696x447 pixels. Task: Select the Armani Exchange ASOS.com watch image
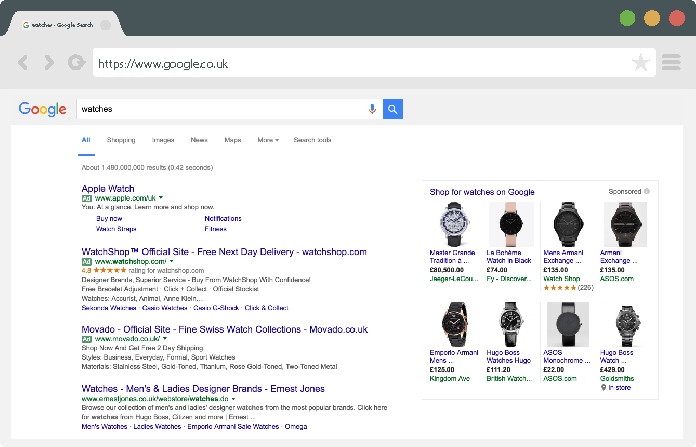point(625,225)
